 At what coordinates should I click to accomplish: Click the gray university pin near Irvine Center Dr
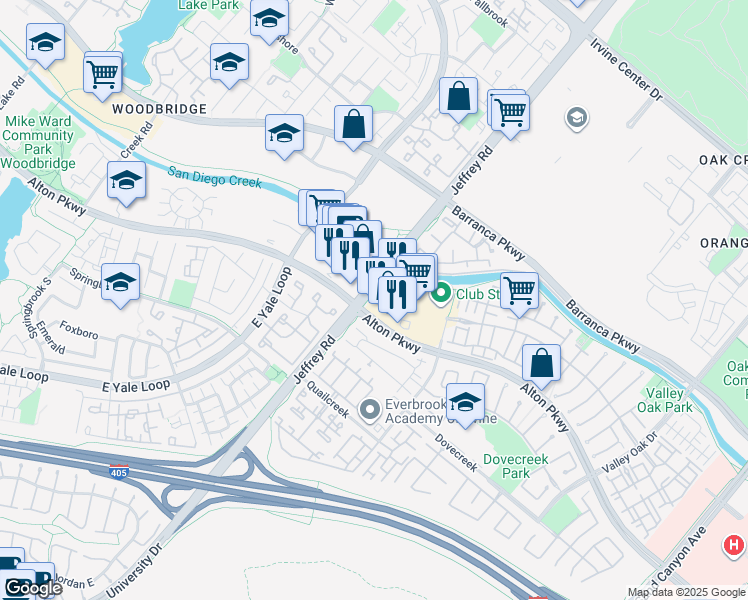pos(577,118)
